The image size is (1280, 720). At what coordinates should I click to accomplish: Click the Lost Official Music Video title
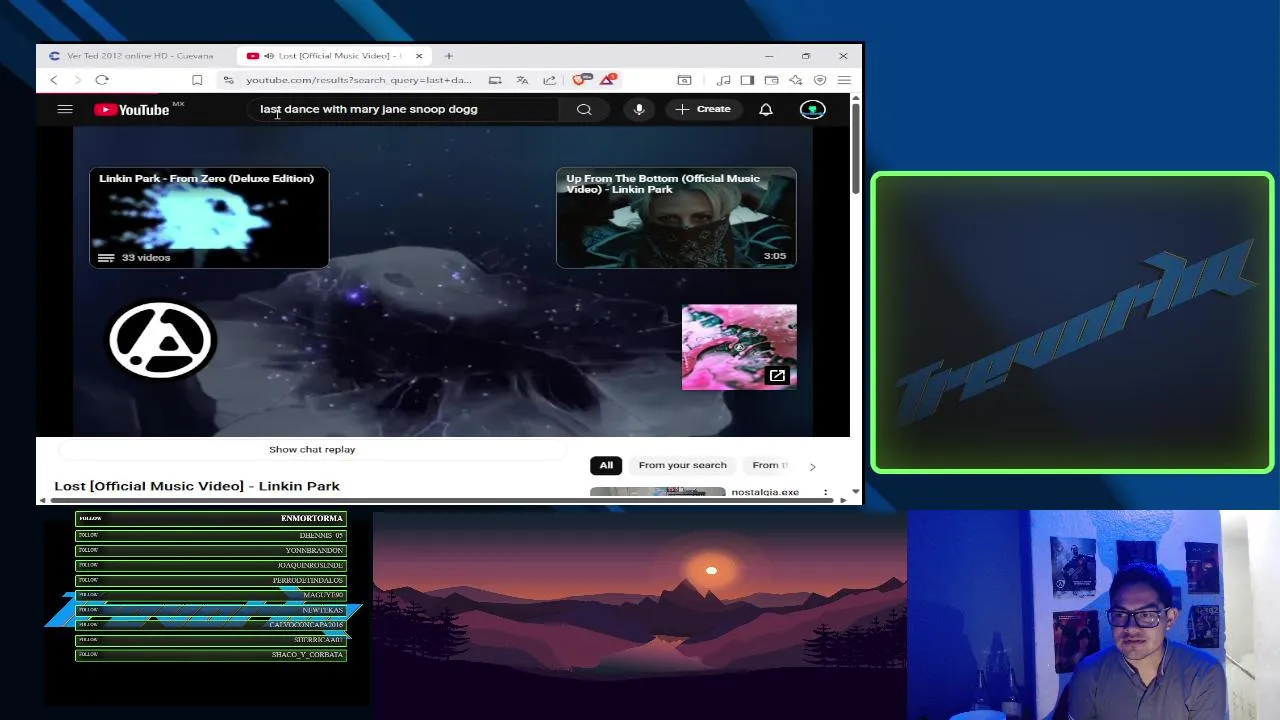click(x=197, y=486)
